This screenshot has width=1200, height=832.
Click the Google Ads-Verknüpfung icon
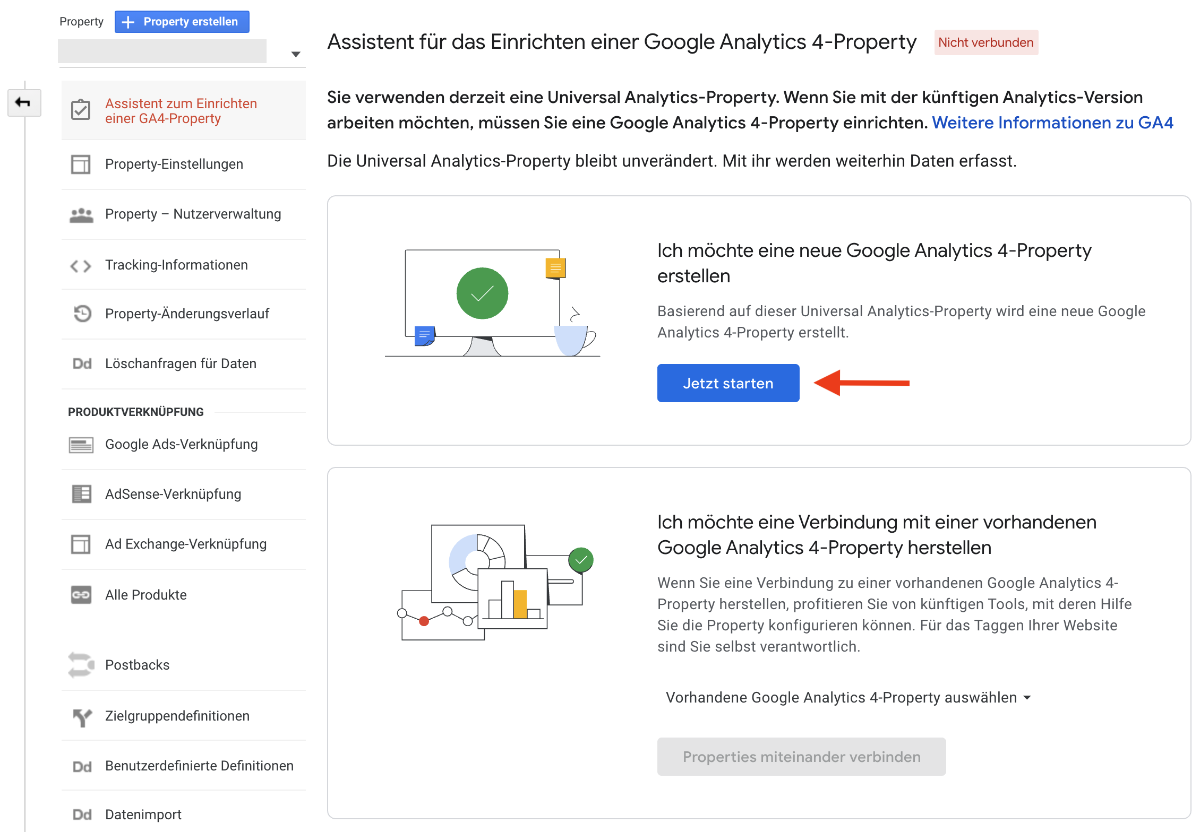point(81,445)
